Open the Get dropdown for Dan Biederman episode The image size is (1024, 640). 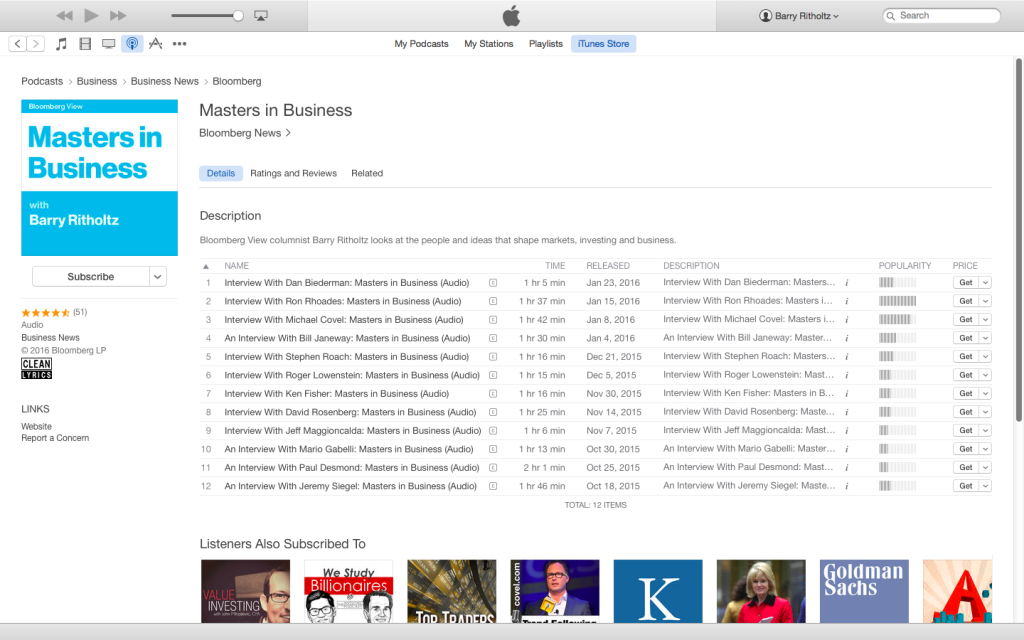(x=985, y=283)
